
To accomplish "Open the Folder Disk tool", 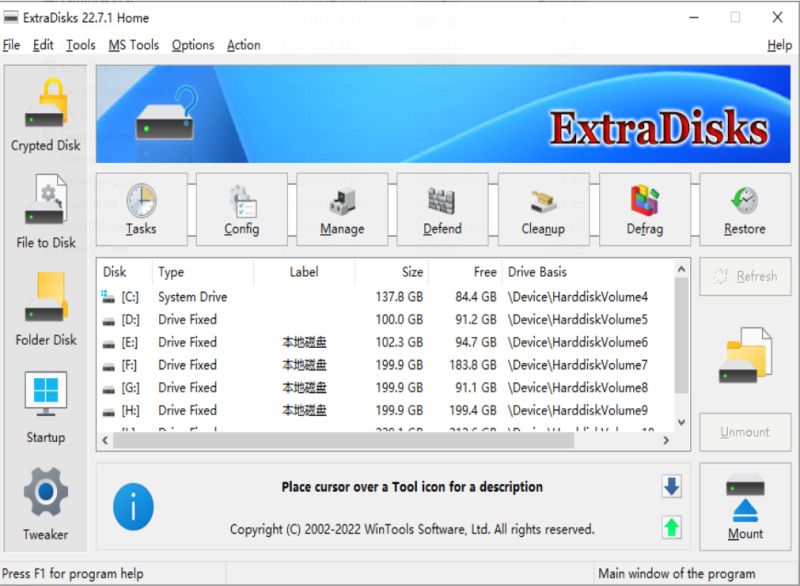I will click(x=45, y=310).
